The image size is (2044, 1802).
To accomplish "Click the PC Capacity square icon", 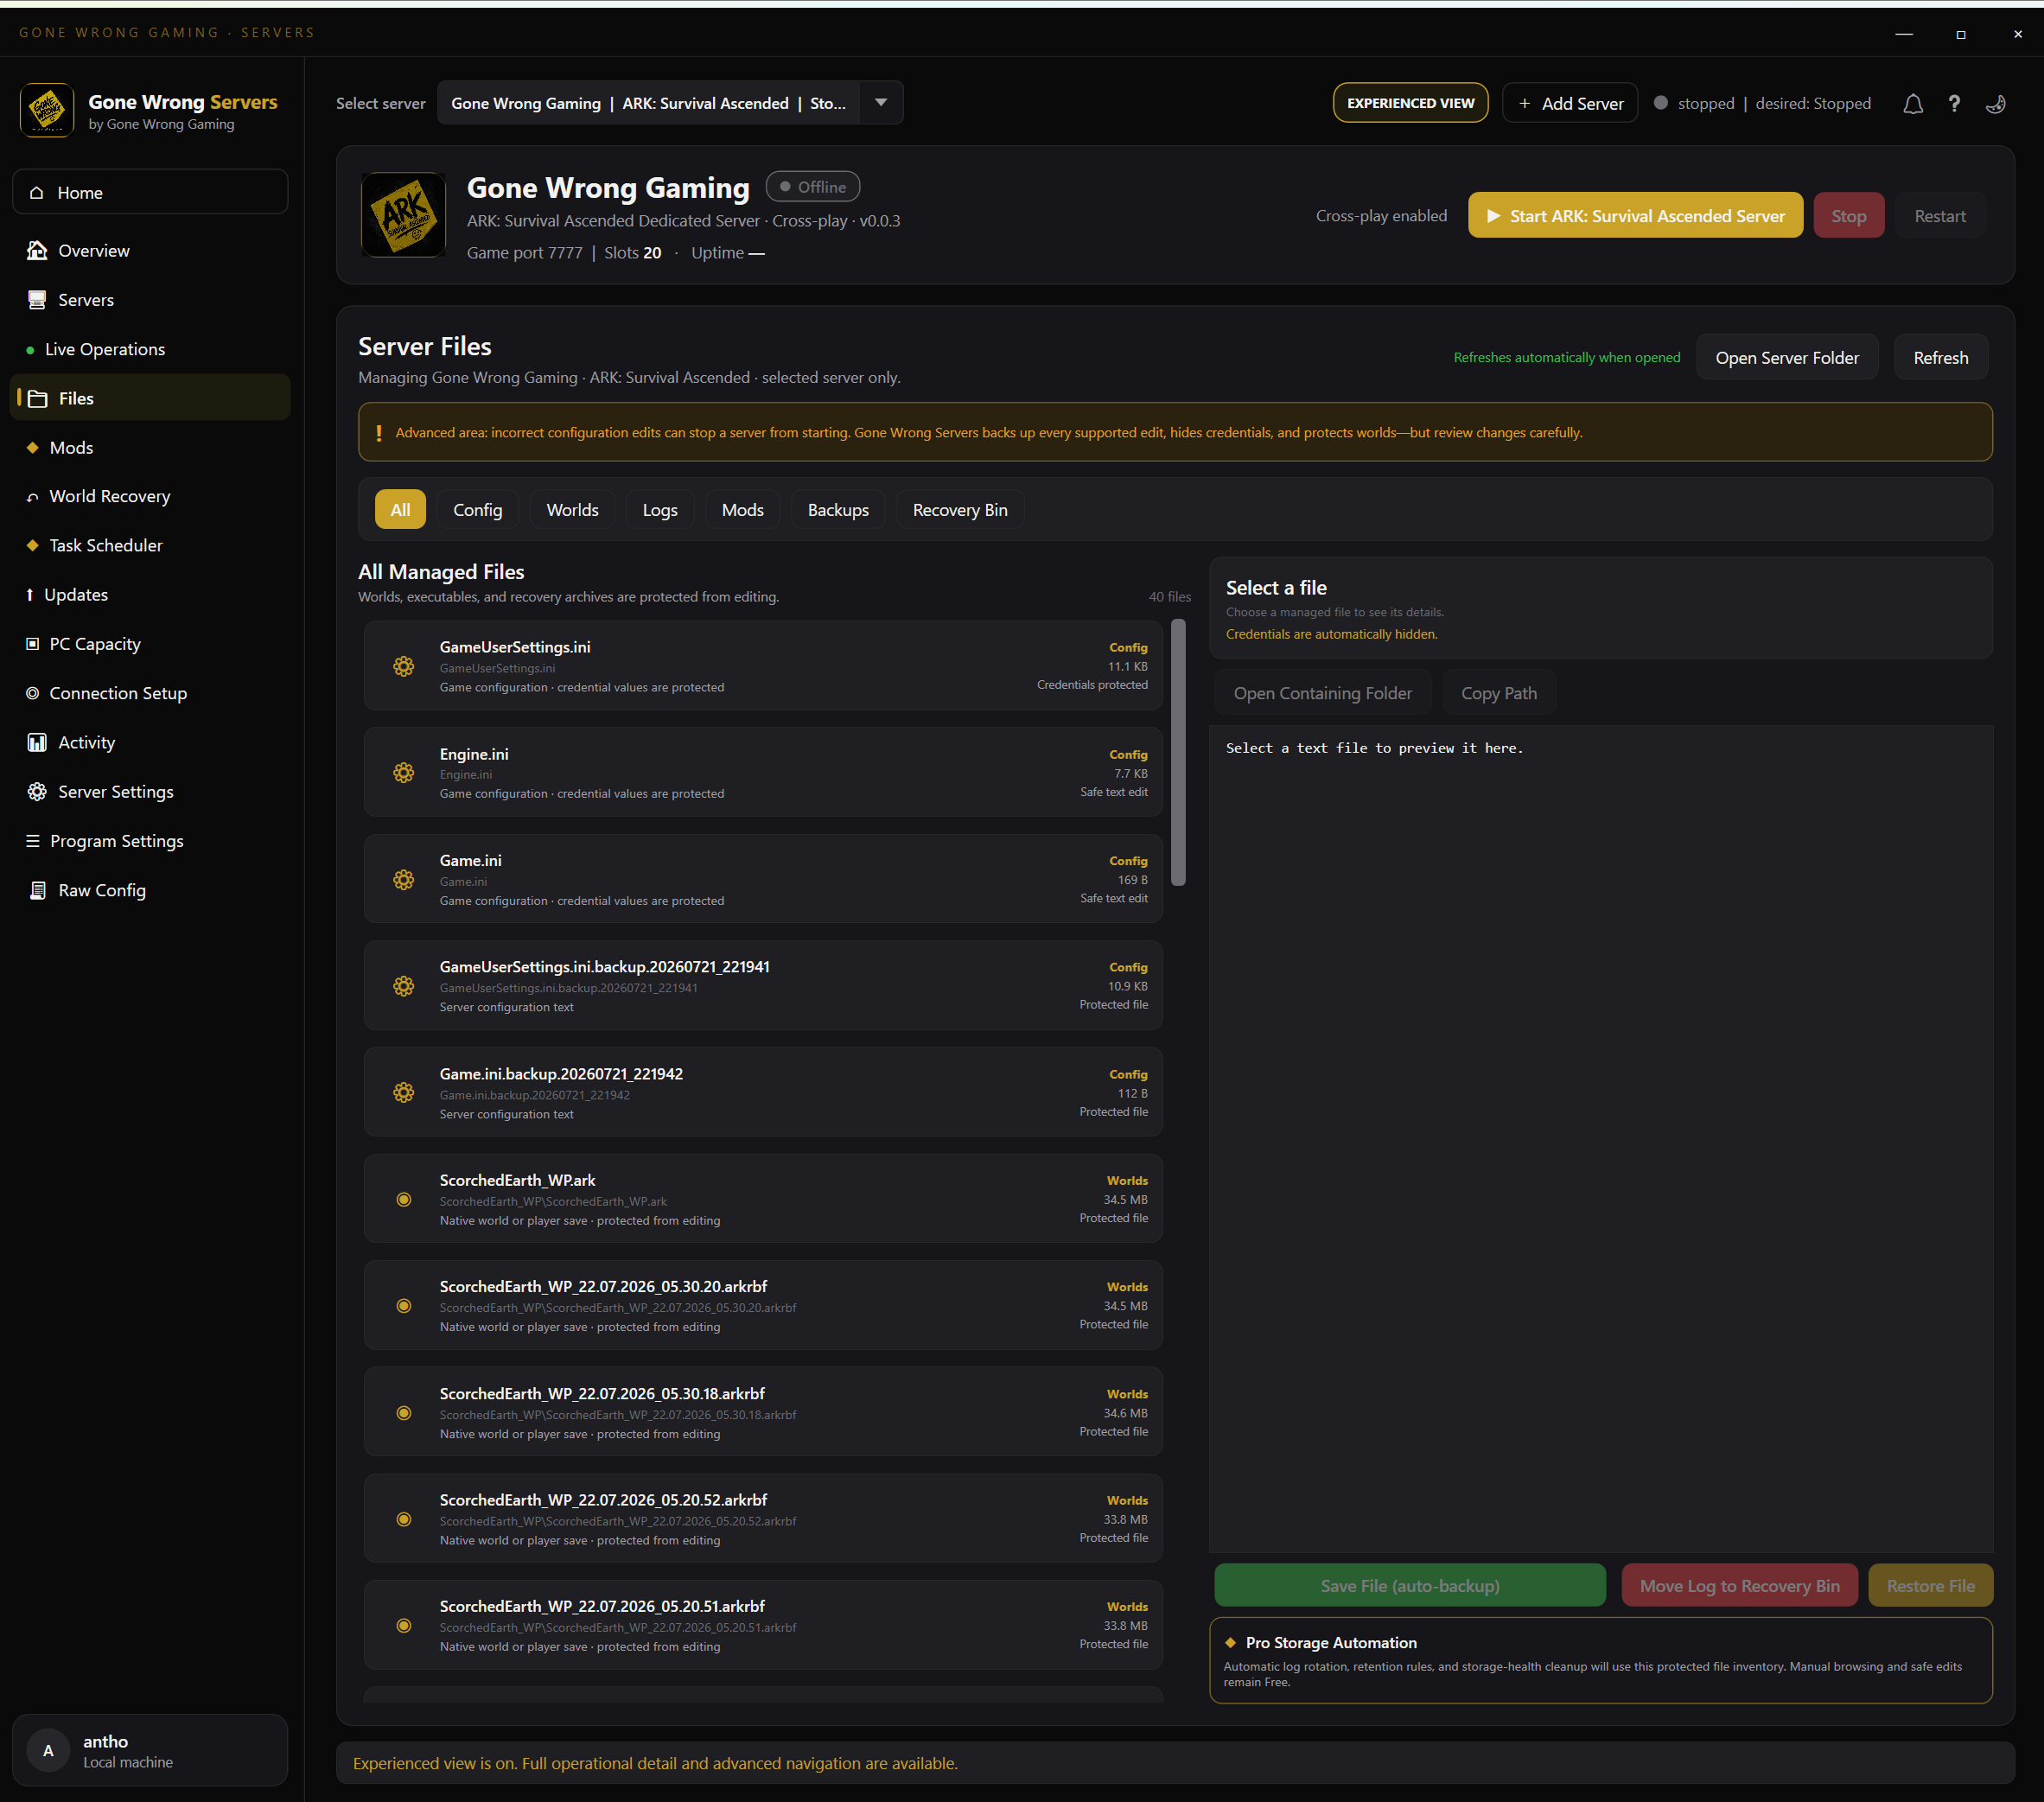I will (33, 643).
